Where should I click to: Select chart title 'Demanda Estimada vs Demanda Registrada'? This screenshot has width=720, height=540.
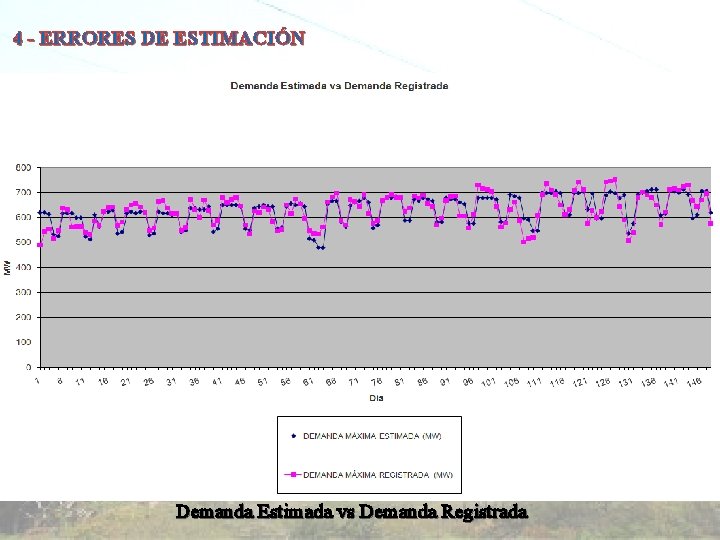tap(339, 86)
